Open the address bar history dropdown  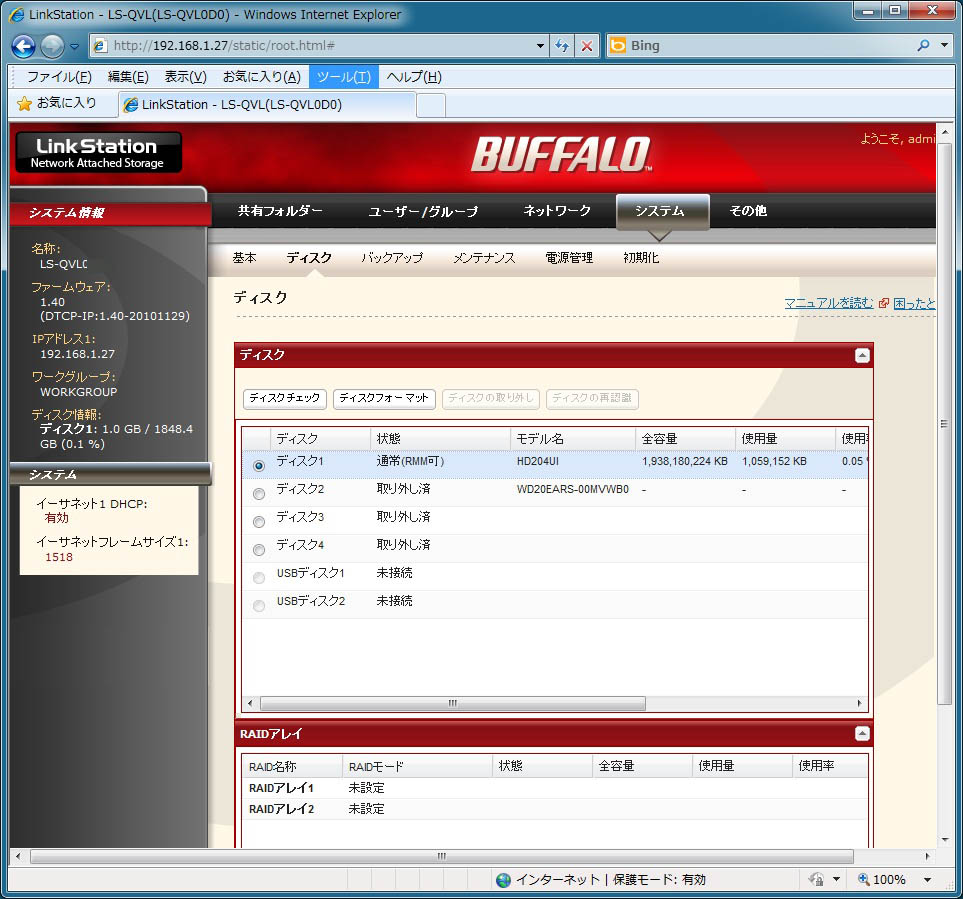coord(540,45)
